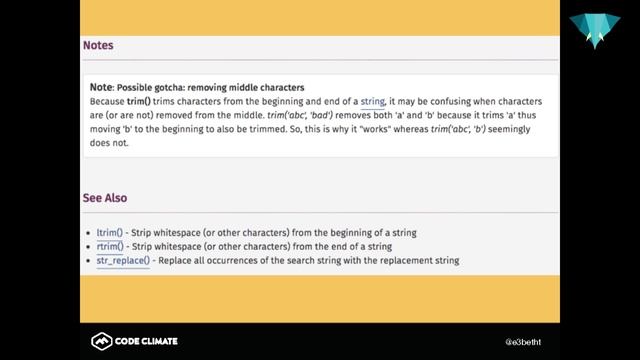Open the rtrim() function link

click(x=110, y=247)
